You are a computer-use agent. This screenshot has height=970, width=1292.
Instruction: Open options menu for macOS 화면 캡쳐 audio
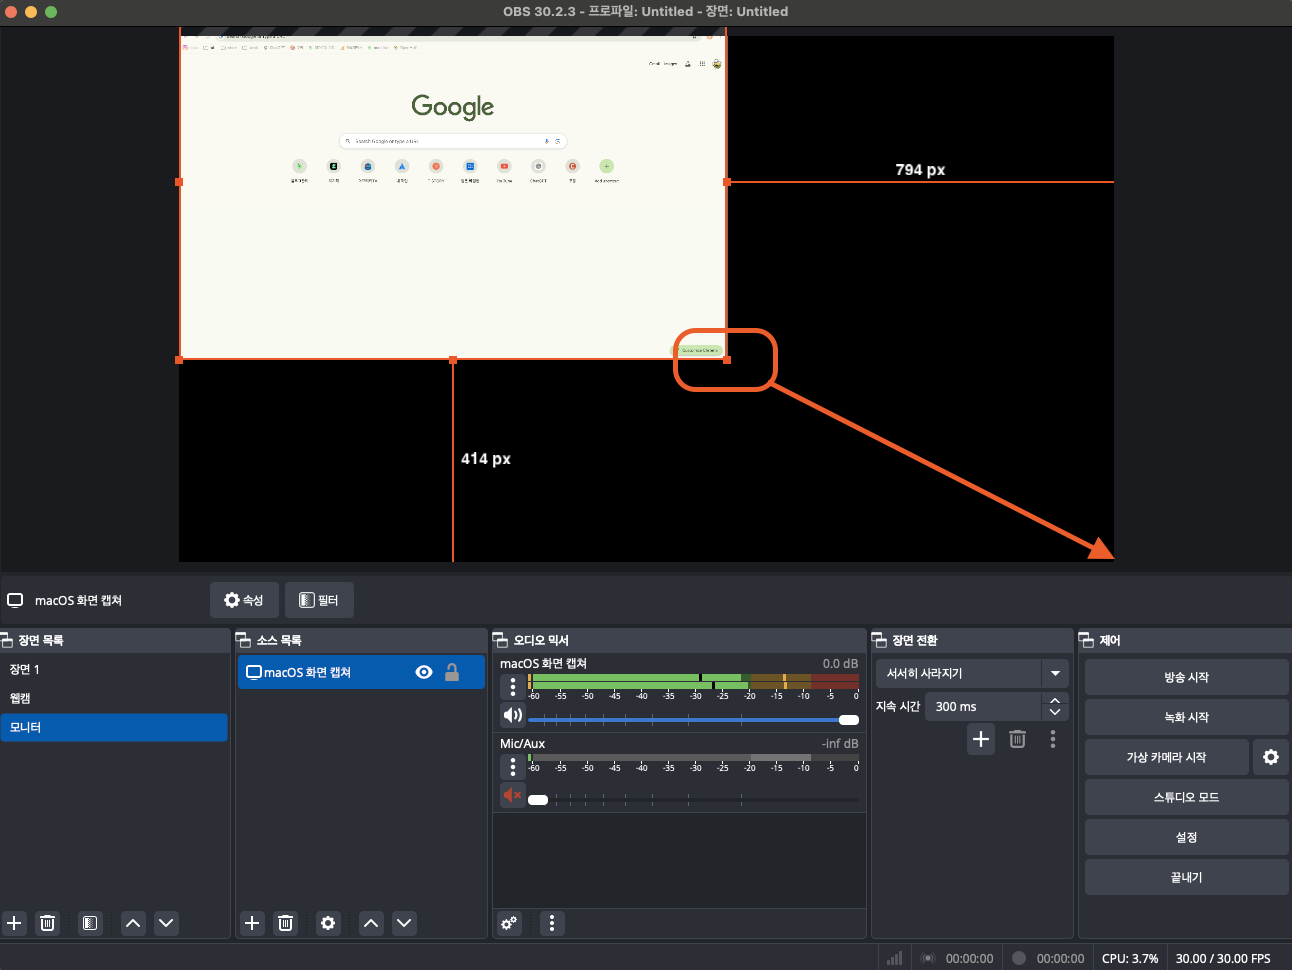513,686
